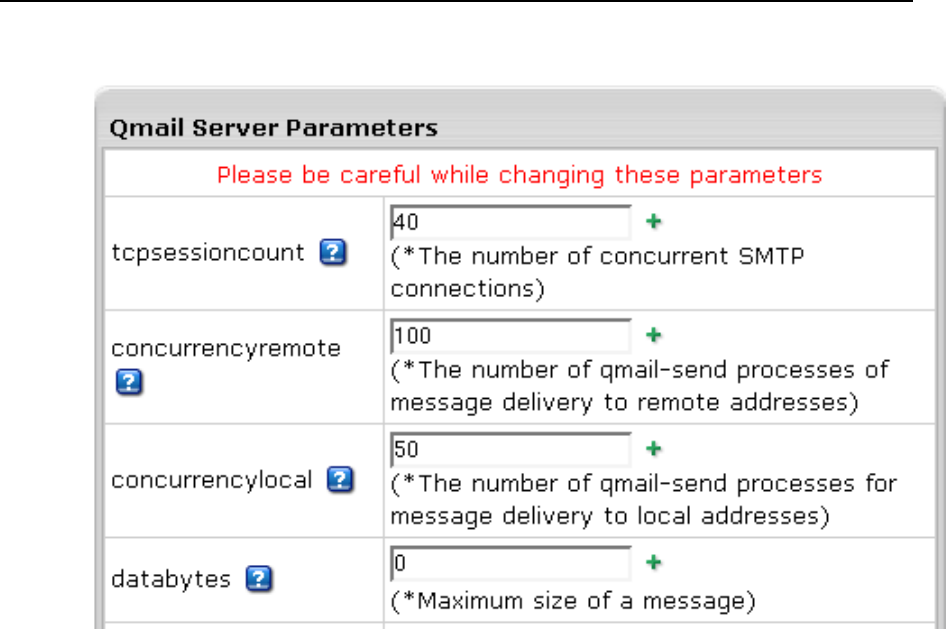This screenshot has width=946, height=629.
Task: Click green plus beside tcpsessioncount field
Action: click(x=655, y=221)
